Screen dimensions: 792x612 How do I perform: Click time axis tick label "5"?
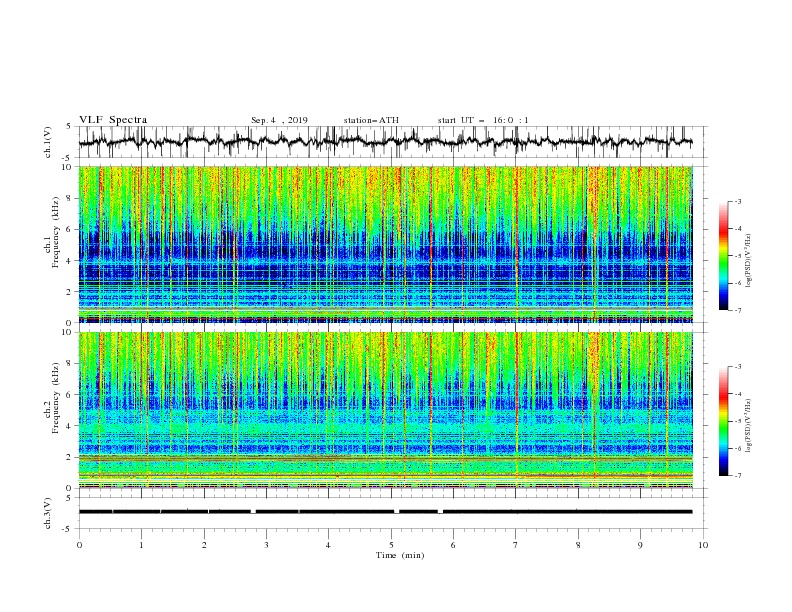[x=391, y=545]
